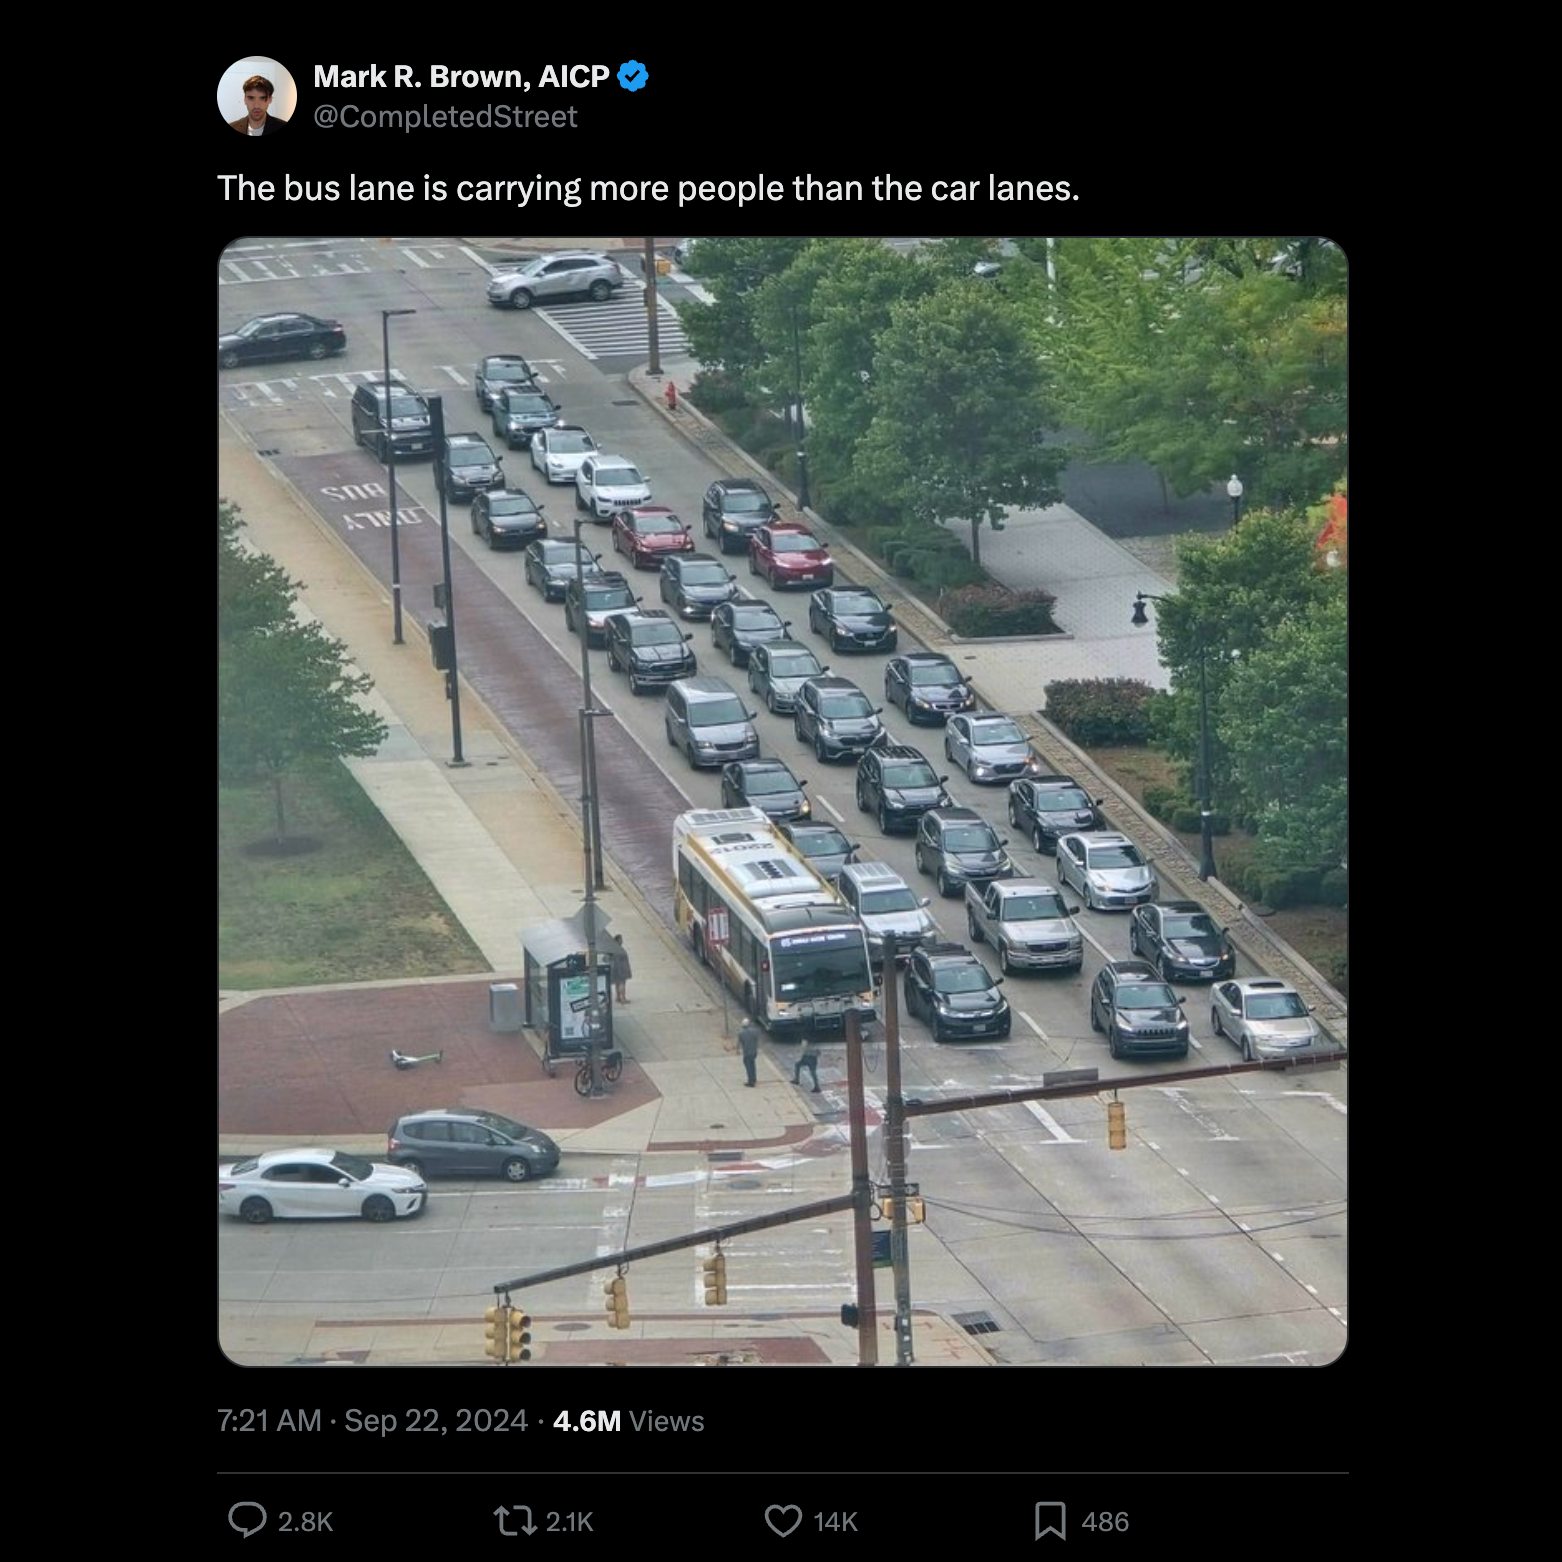Image resolution: width=1562 pixels, height=1562 pixels.
Task: Like the tweet with the heart icon
Action: pyautogui.click(x=782, y=1520)
